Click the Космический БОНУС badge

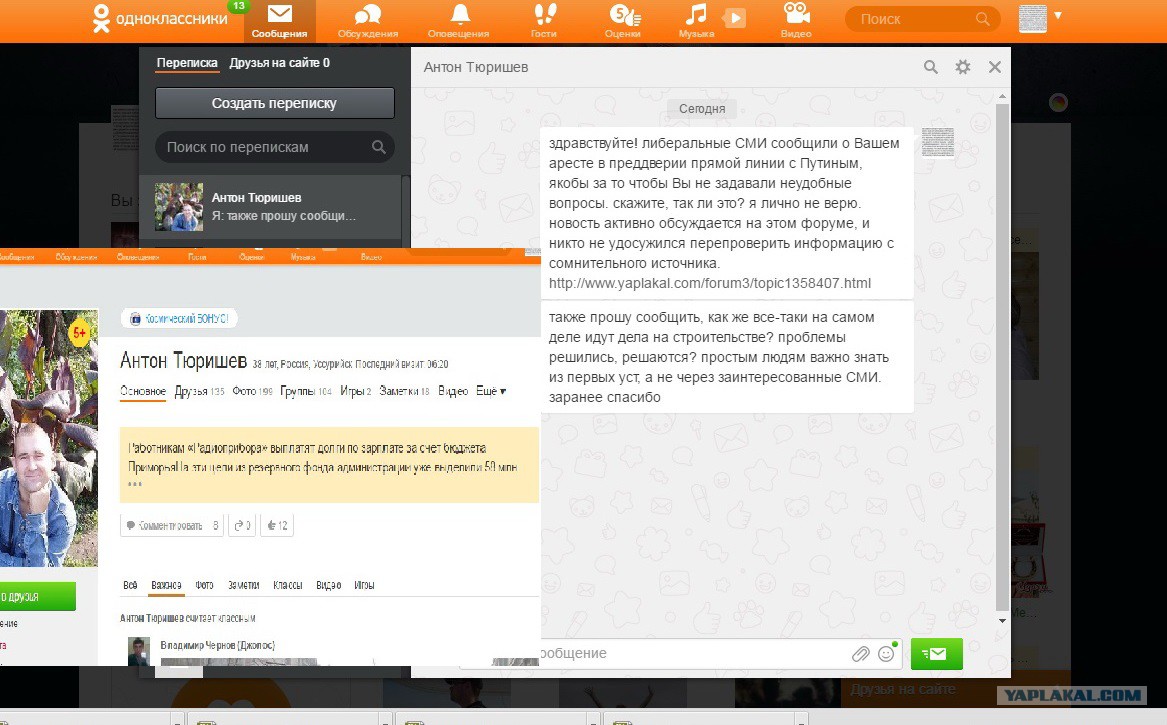pos(179,319)
